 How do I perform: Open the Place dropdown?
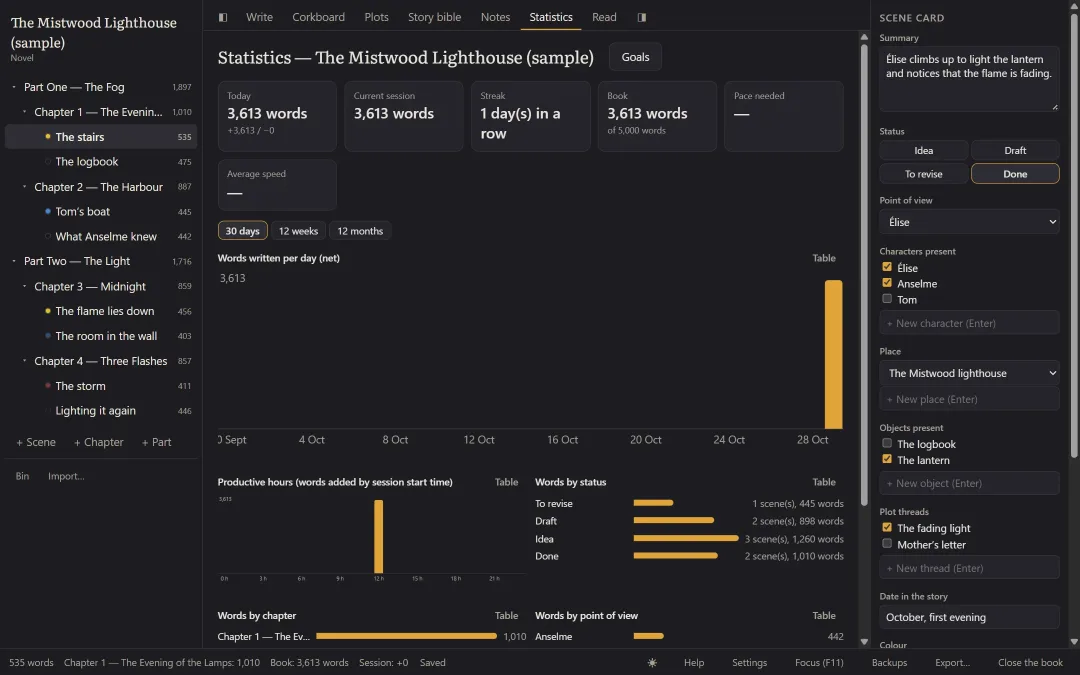[x=969, y=373]
